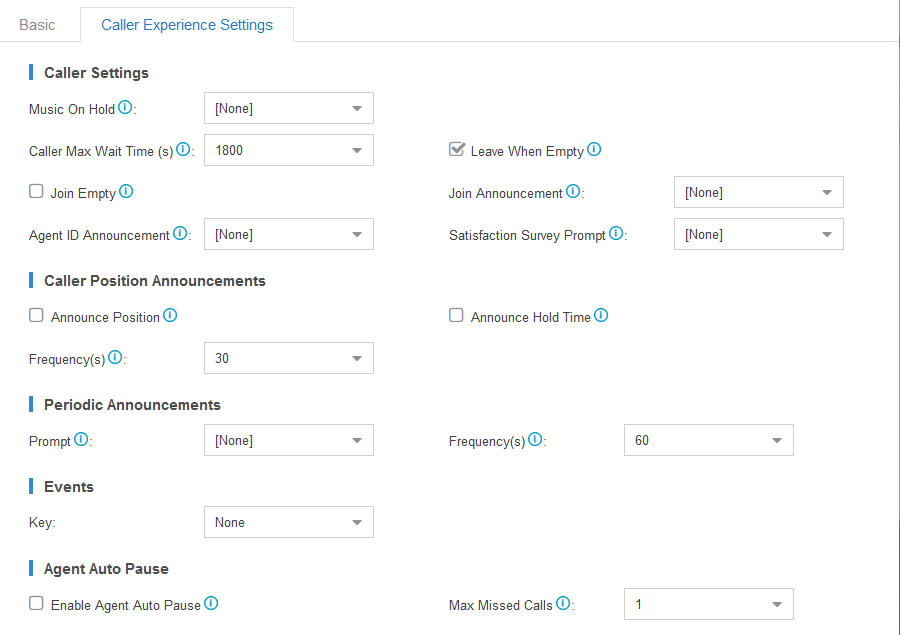The width and height of the screenshot is (900, 635).
Task: Switch to the Basic tab
Action: pos(37,25)
